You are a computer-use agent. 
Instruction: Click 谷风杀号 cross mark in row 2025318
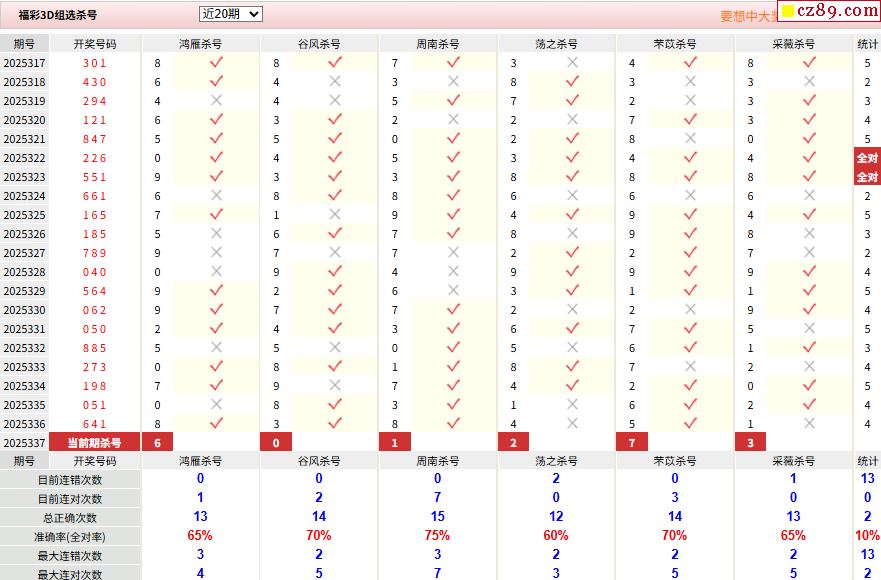[x=335, y=82]
